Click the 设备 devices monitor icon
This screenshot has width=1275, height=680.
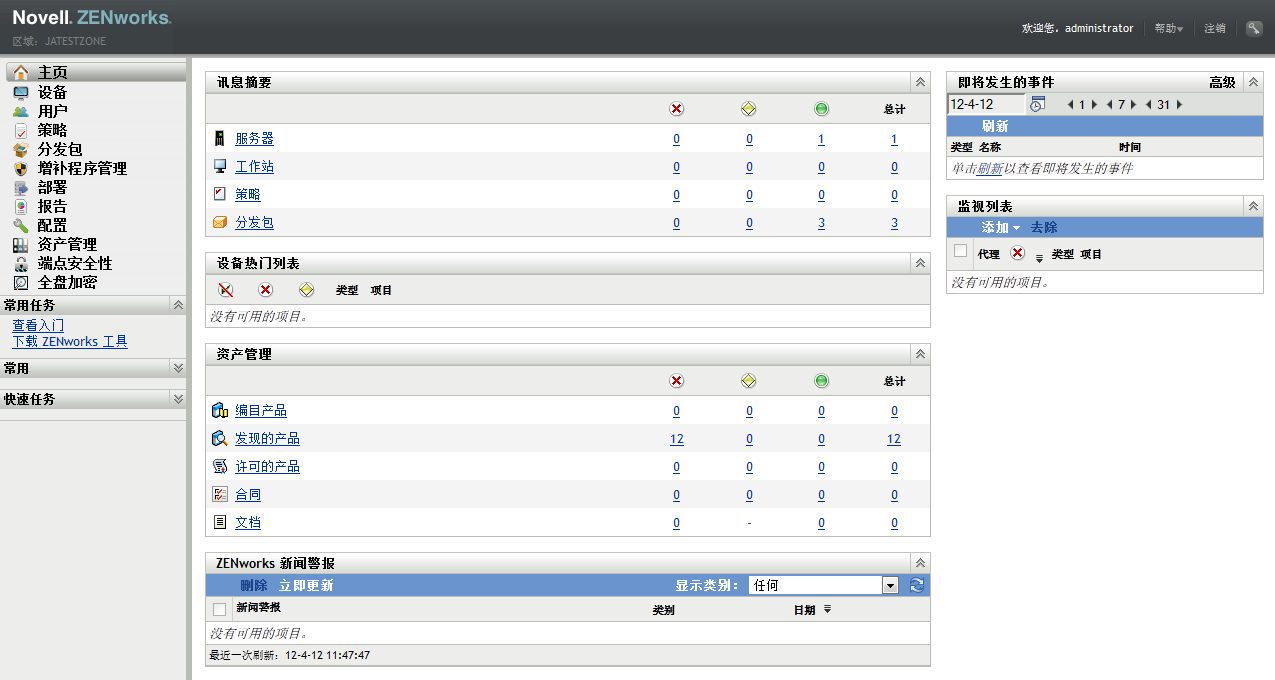point(21,92)
